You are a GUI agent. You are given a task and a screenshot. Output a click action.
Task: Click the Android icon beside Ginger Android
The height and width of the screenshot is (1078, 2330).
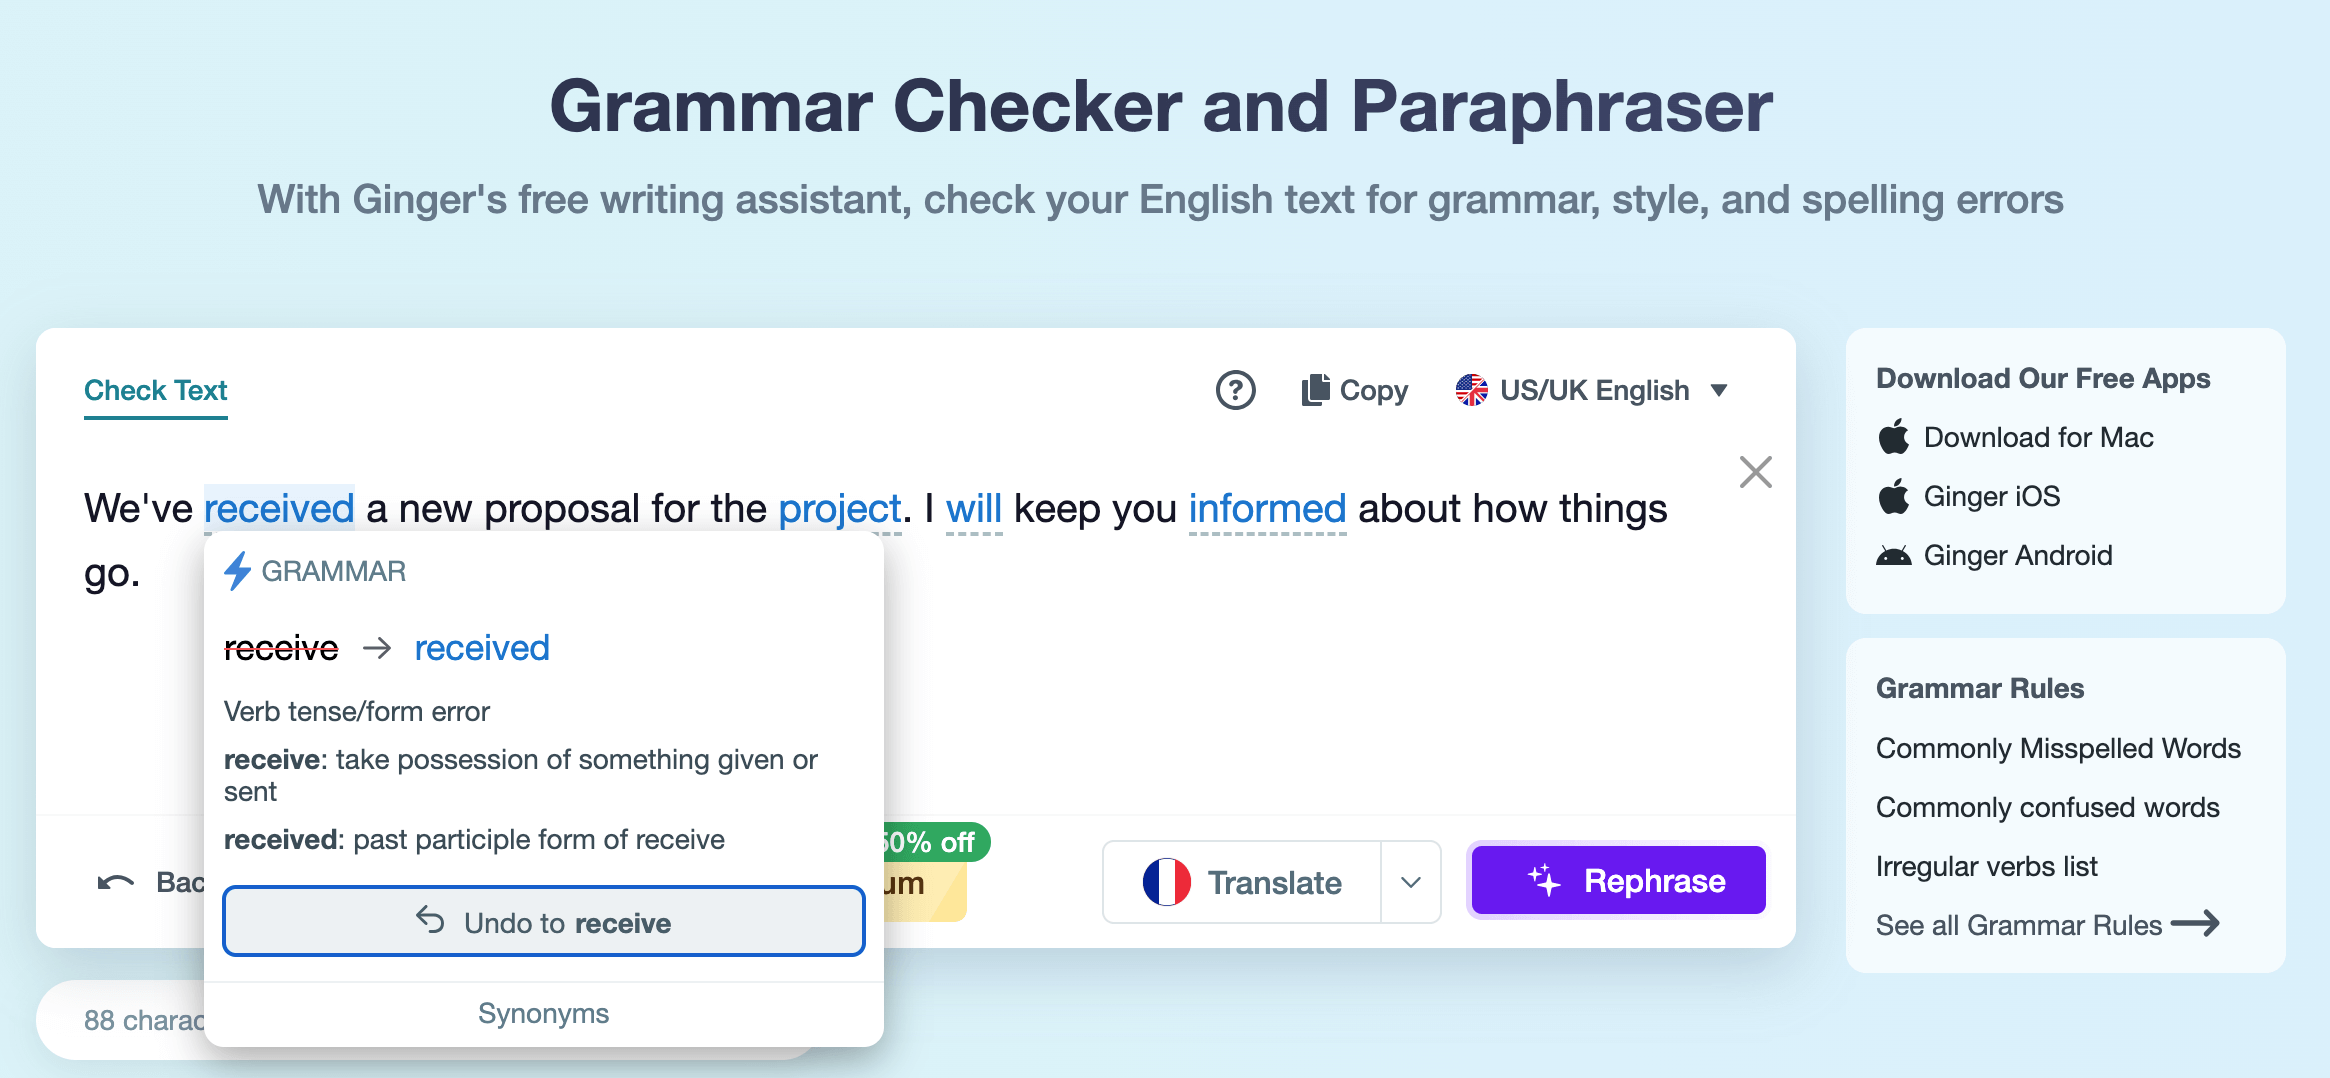click(x=1893, y=556)
